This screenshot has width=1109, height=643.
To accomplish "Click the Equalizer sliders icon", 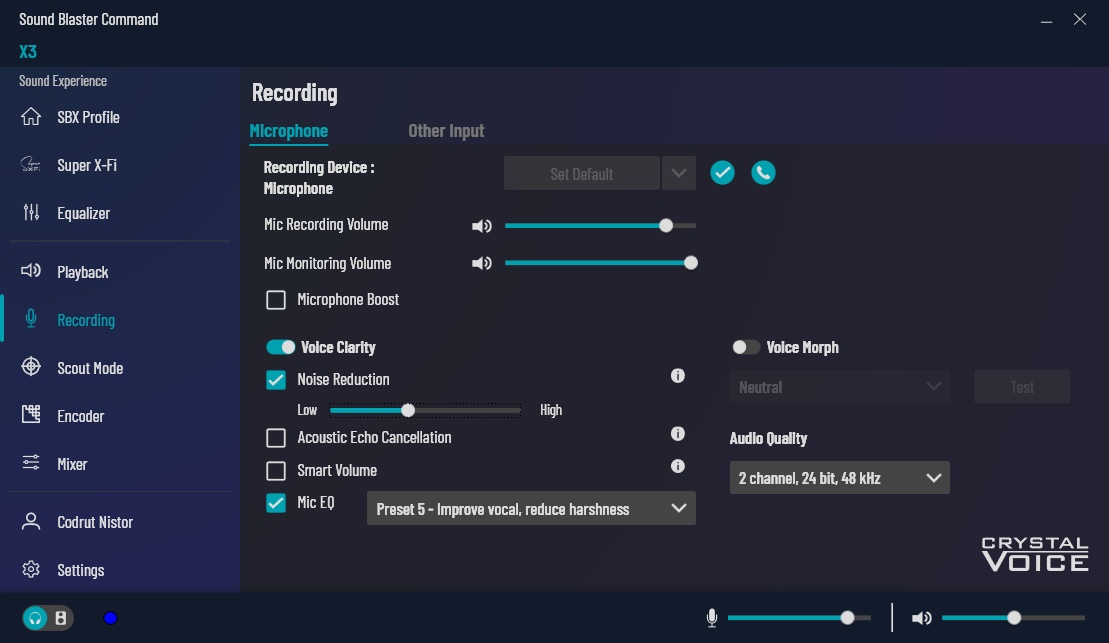I will point(31,212).
